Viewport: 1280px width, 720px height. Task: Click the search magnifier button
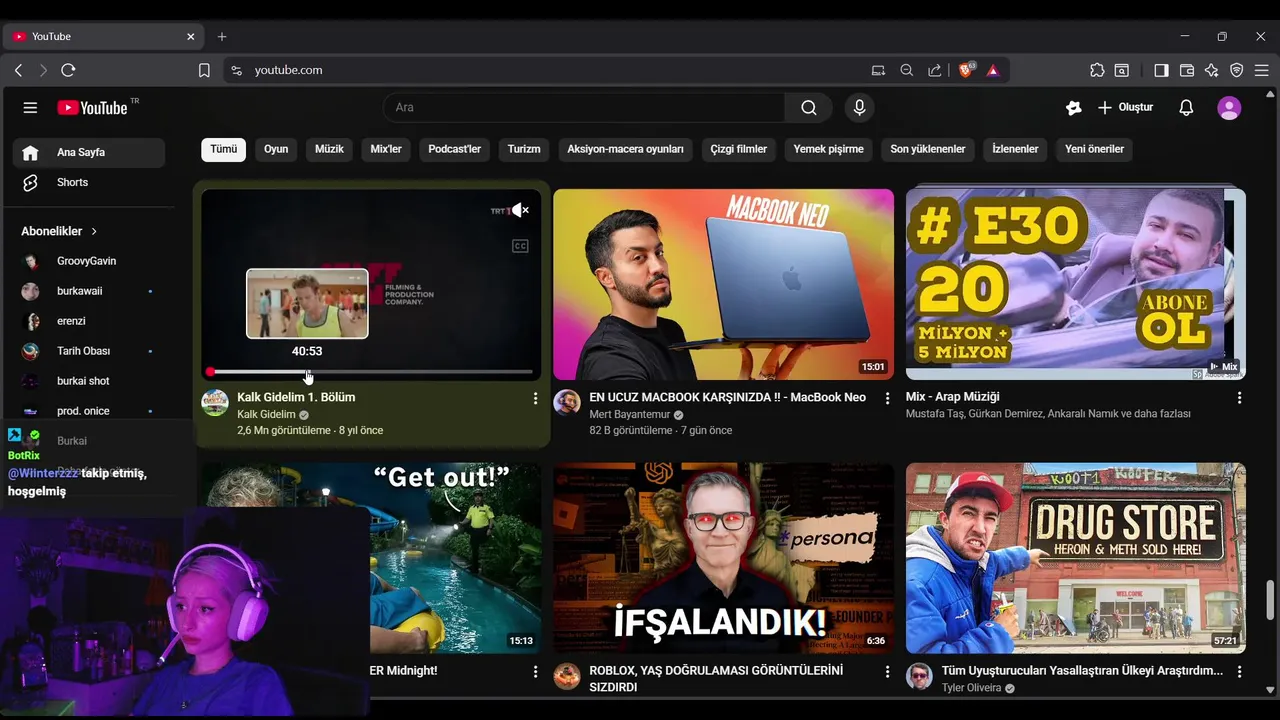coord(809,107)
